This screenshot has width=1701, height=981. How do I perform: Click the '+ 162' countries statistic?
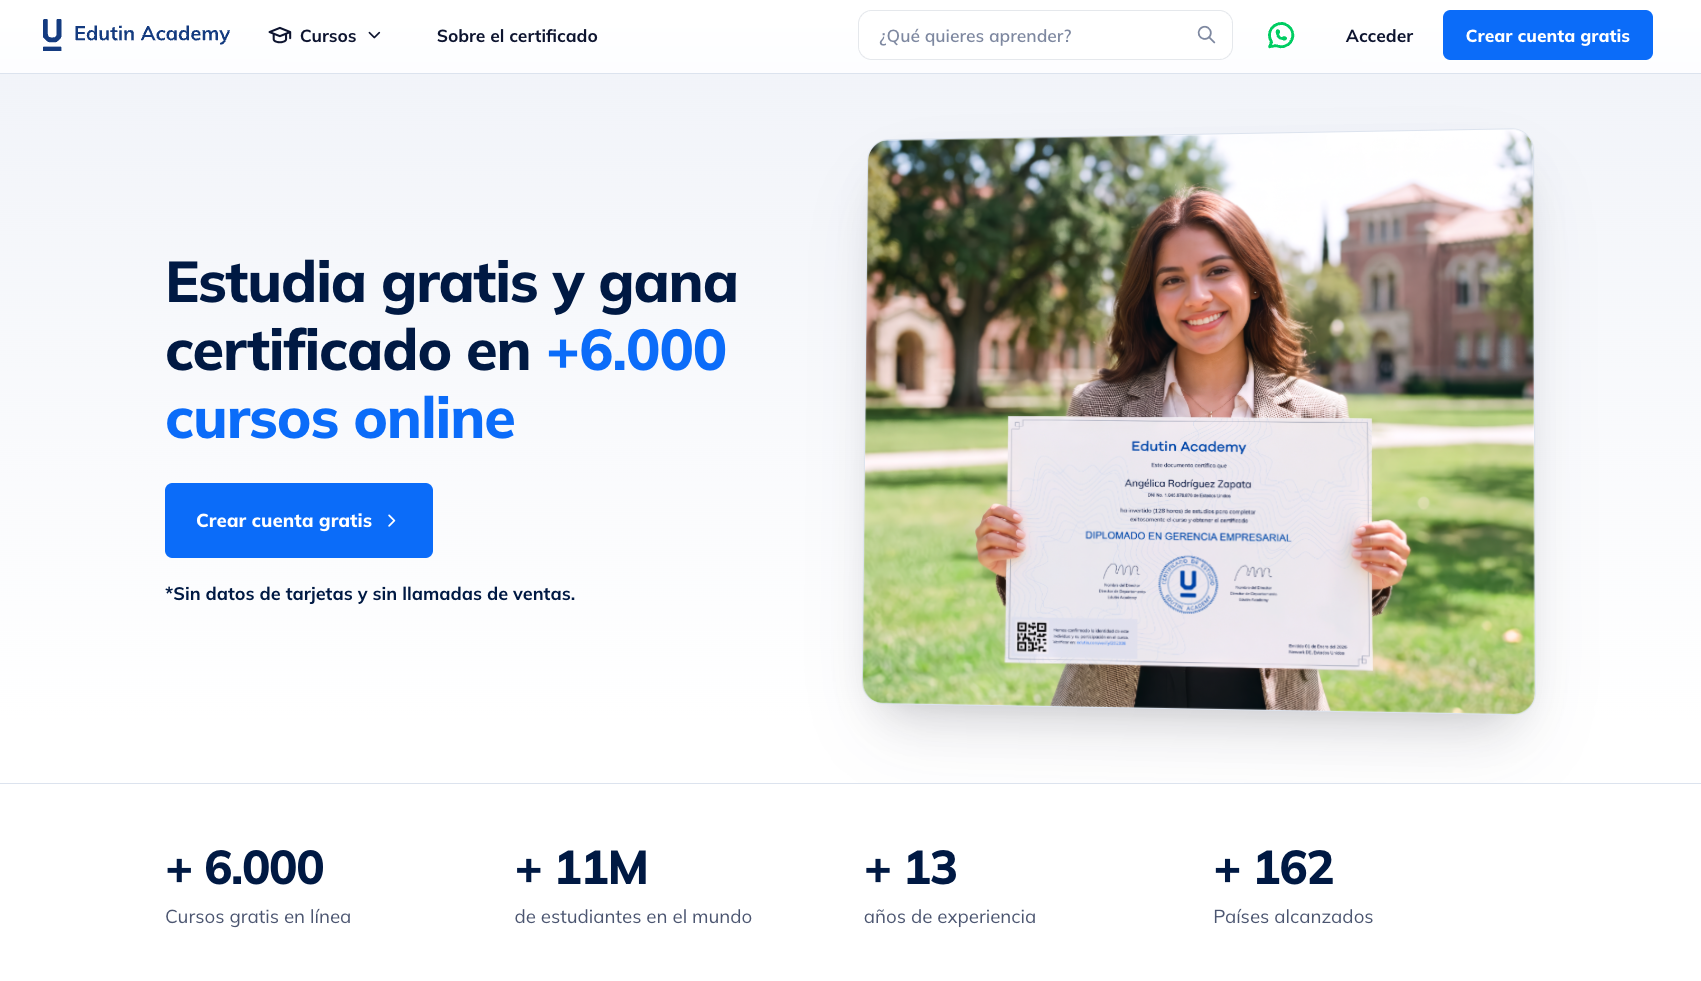1273,868
